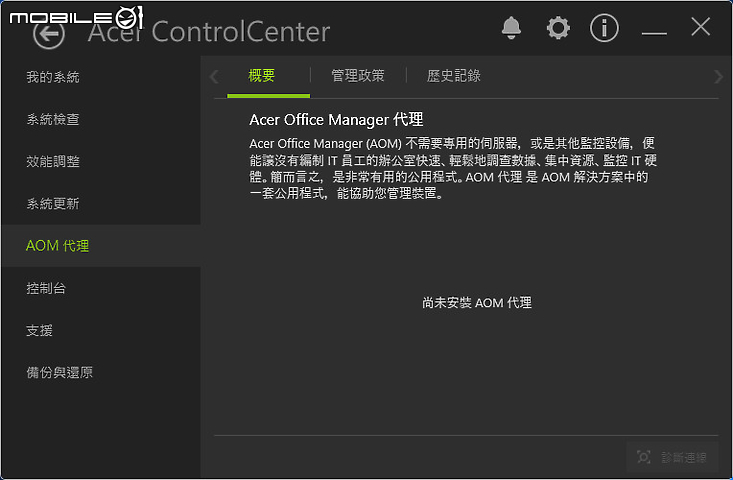733x480 pixels.
Task: Minimize the Acer ControlCenter window
Action: pos(654,33)
